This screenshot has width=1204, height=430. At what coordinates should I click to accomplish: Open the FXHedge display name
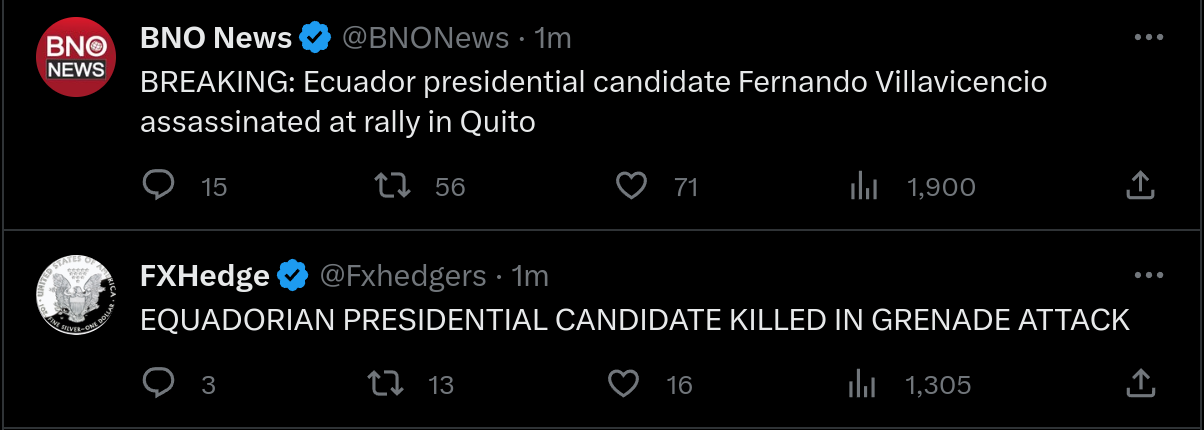205,275
